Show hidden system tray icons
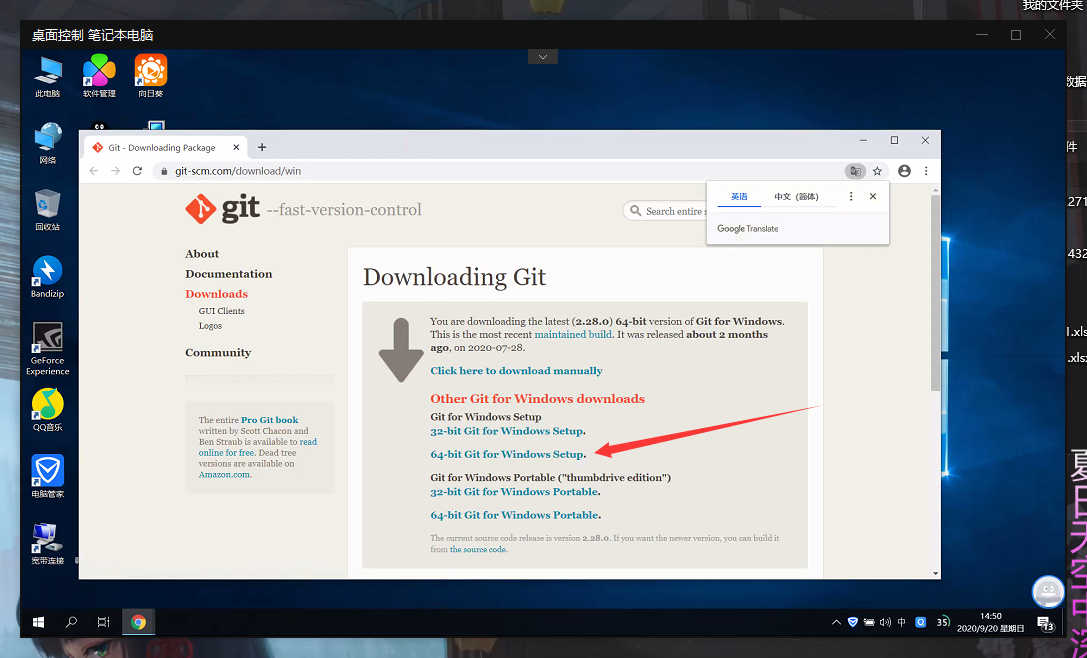Screen dimensions: 1087x658 pos(836,622)
